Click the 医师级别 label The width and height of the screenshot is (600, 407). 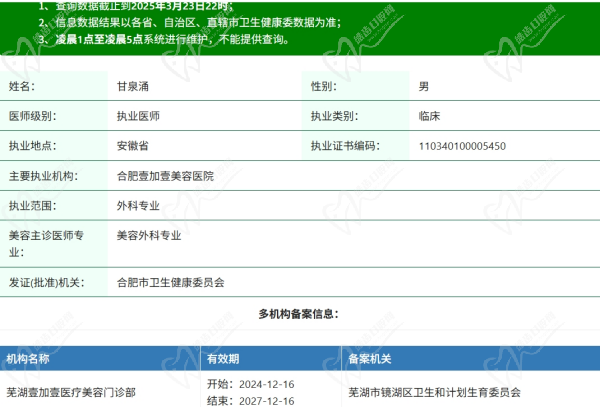pos(33,116)
